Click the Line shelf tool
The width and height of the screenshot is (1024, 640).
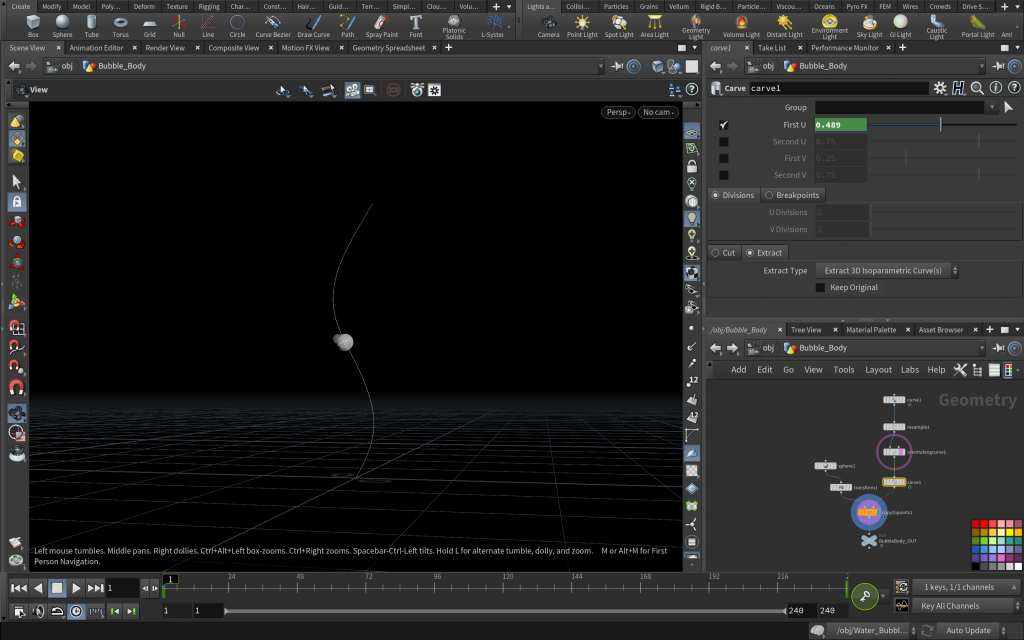click(208, 26)
